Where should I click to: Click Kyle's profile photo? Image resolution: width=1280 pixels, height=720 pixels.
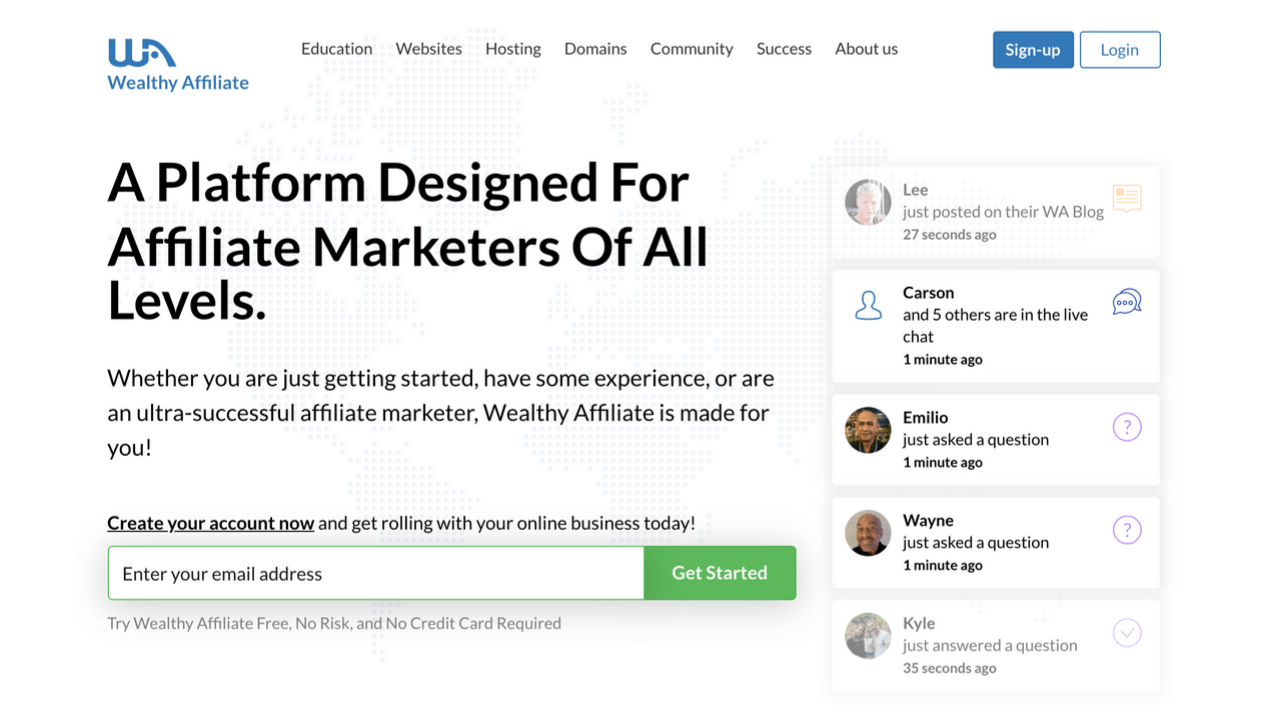point(868,636)
